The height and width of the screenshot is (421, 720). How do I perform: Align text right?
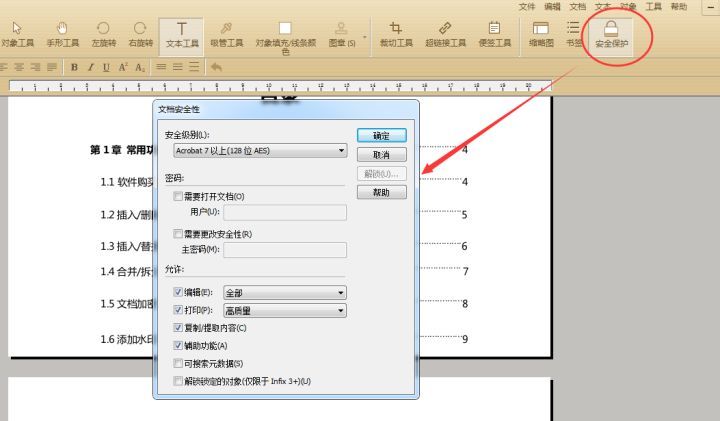pos(35,67)
